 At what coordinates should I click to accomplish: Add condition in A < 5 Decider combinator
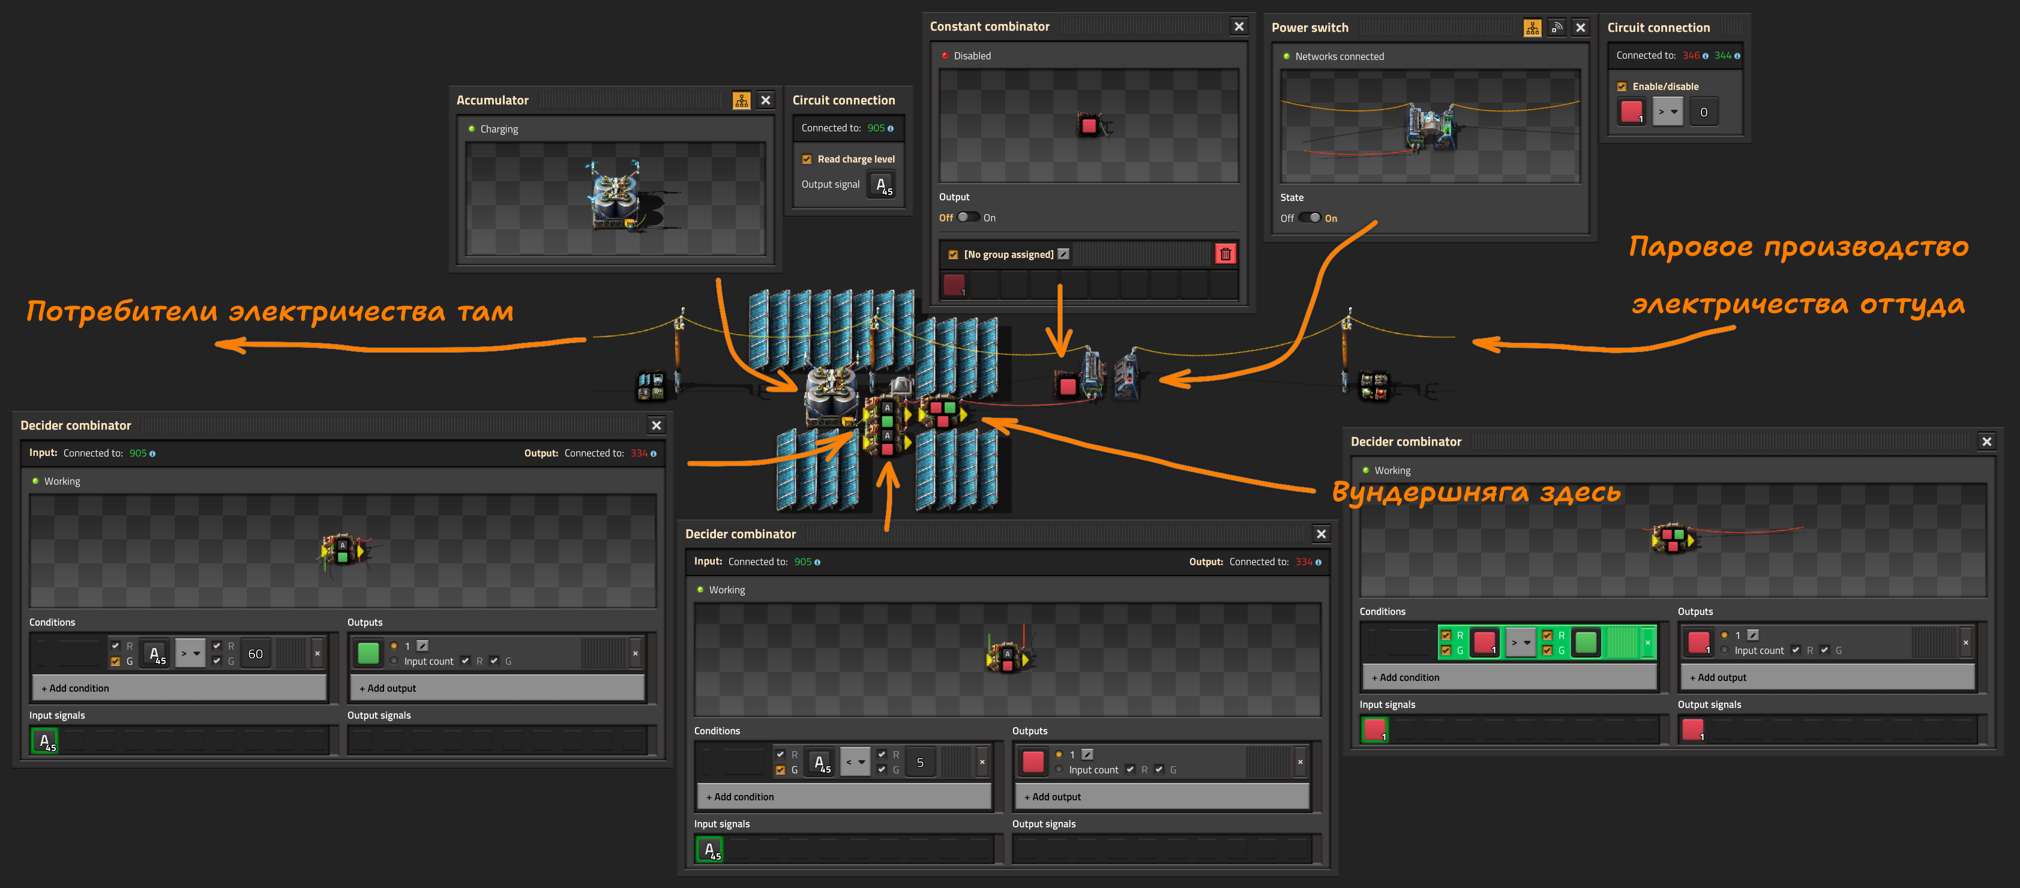pyautogui.click(x=845, y=797)
